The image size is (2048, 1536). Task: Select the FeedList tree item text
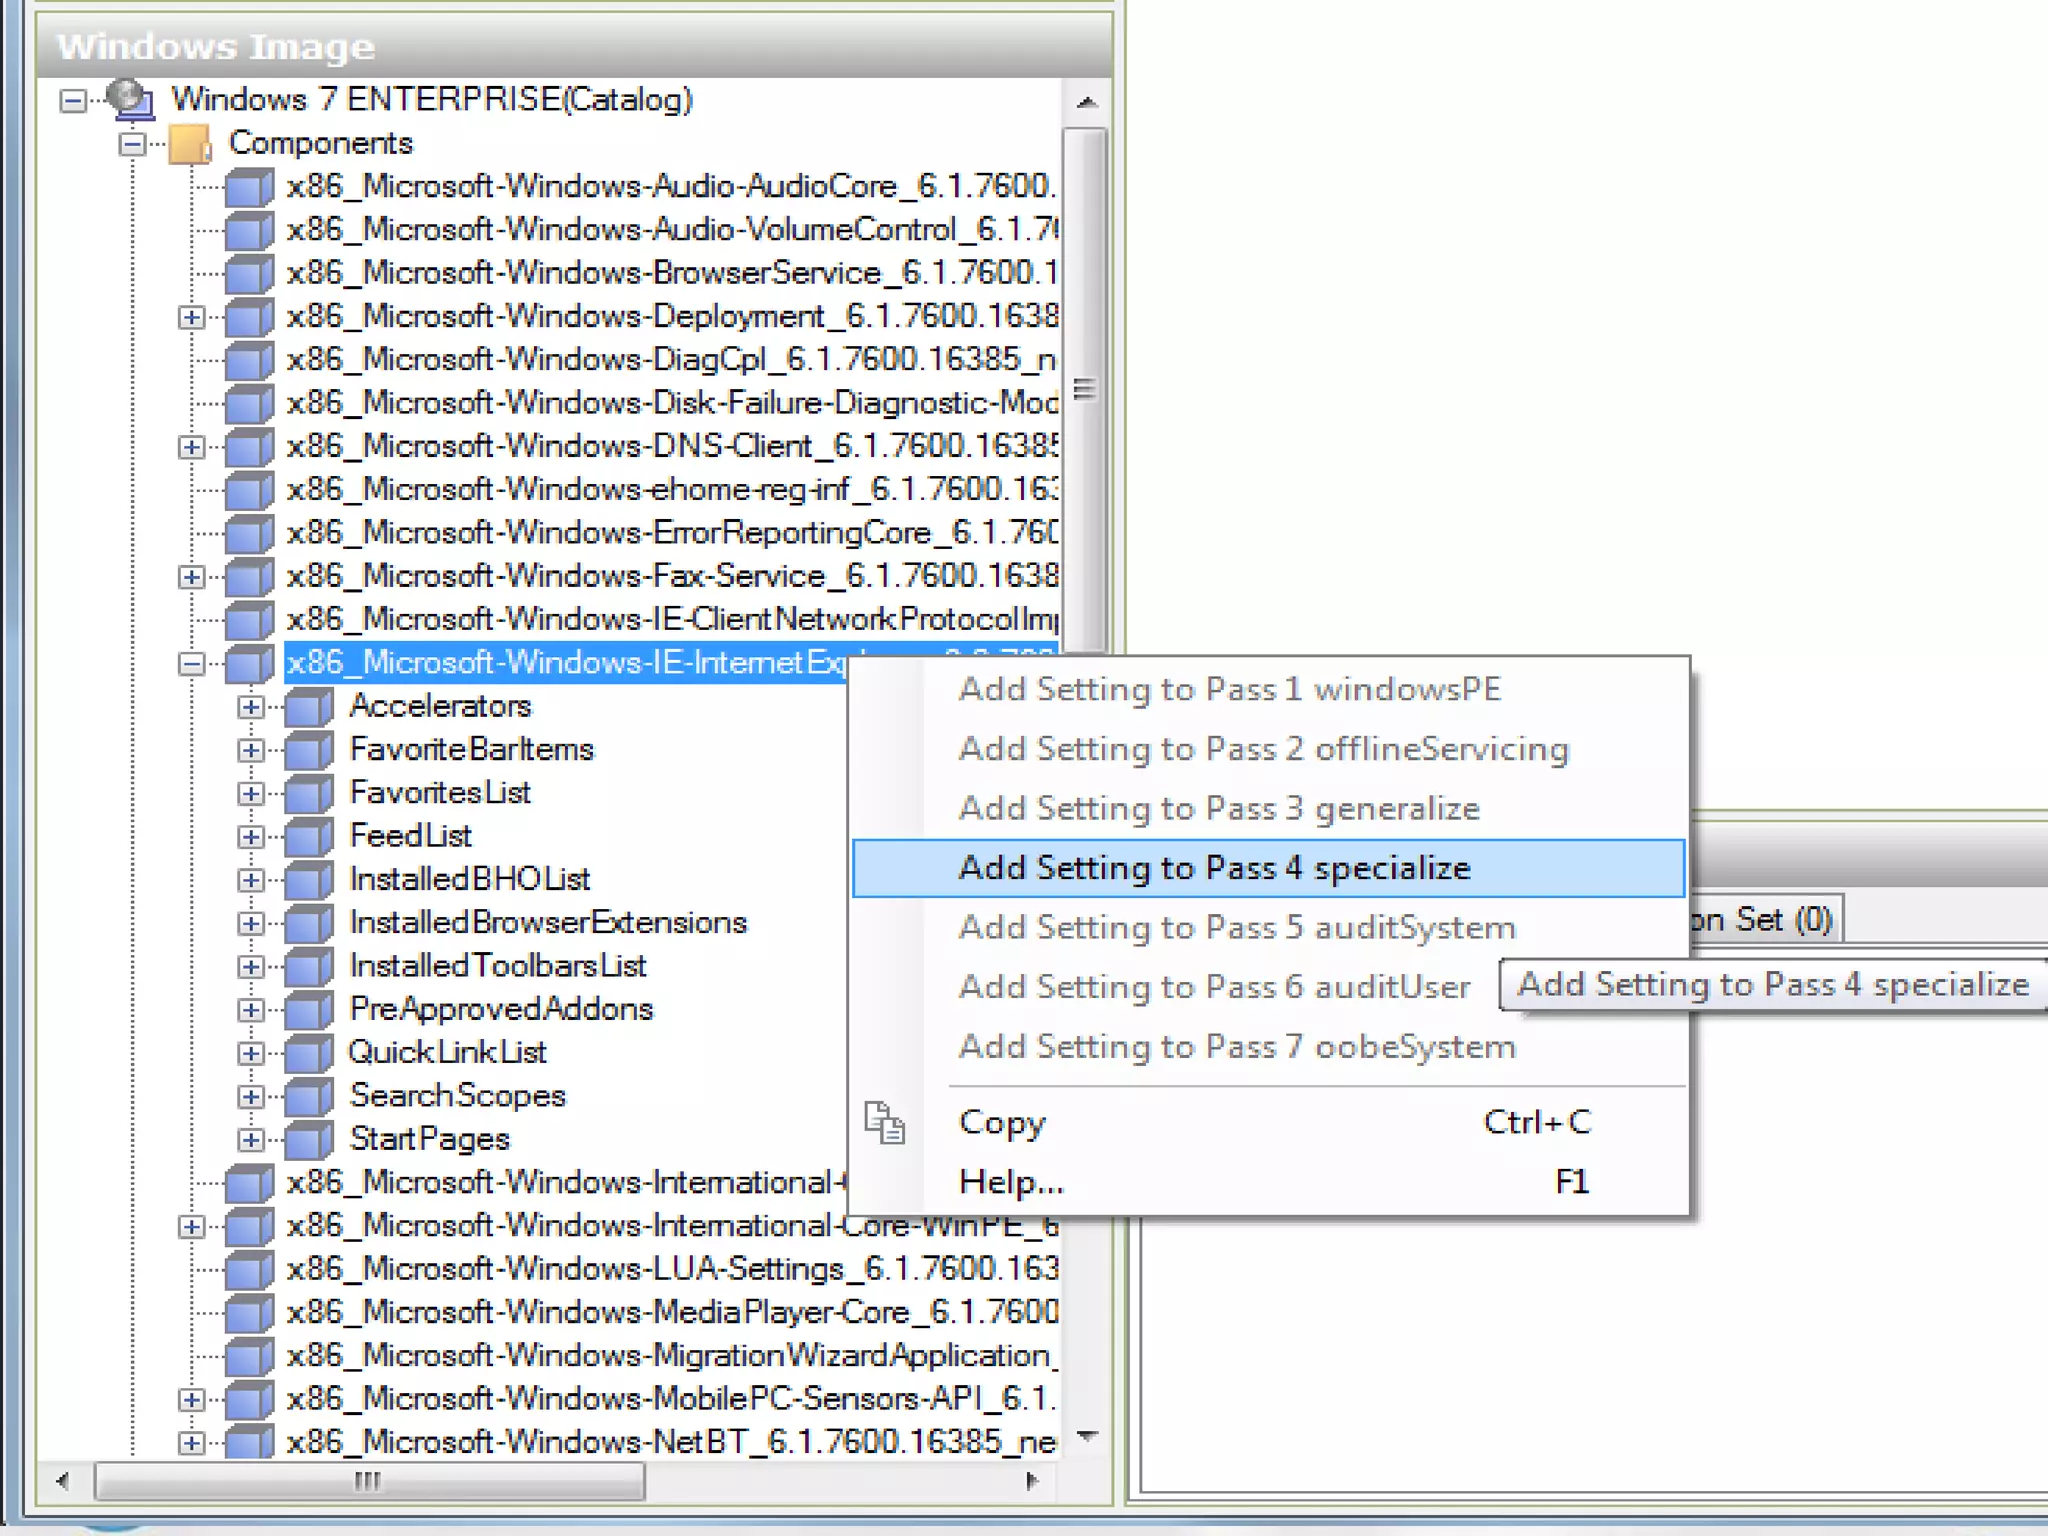(410, 836)
